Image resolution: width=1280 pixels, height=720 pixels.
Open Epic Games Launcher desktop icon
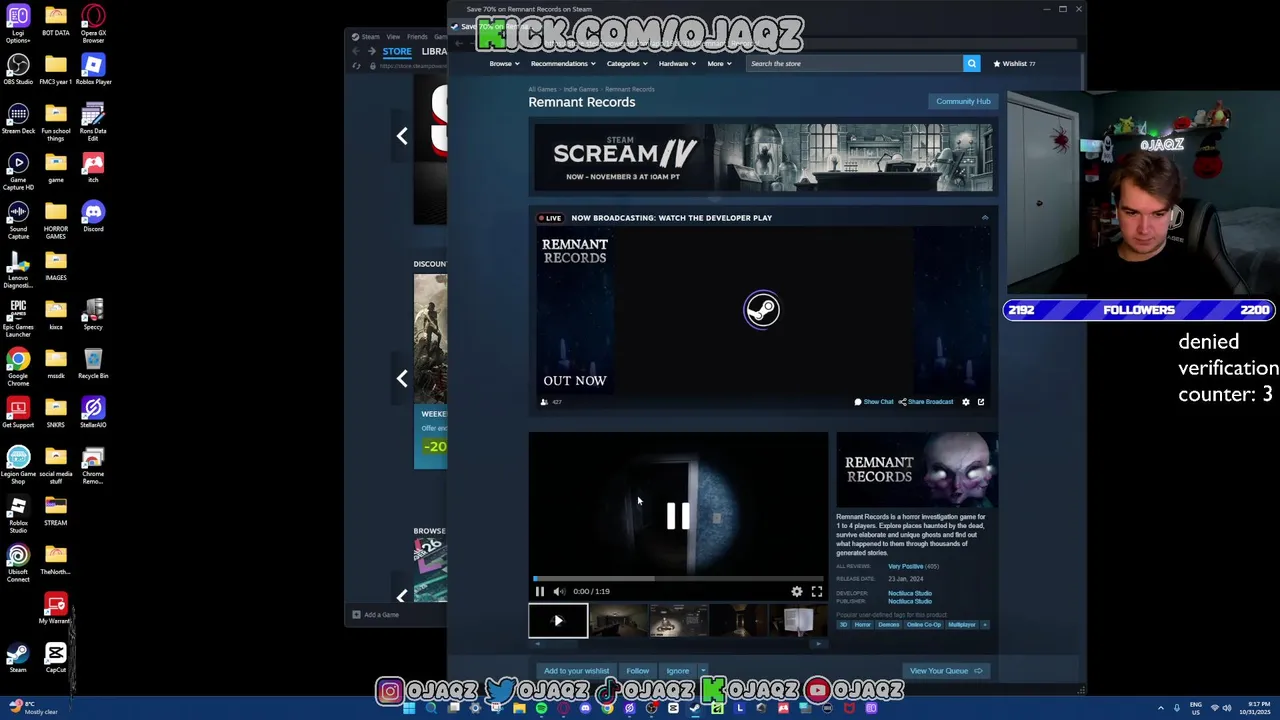point(18,318)
